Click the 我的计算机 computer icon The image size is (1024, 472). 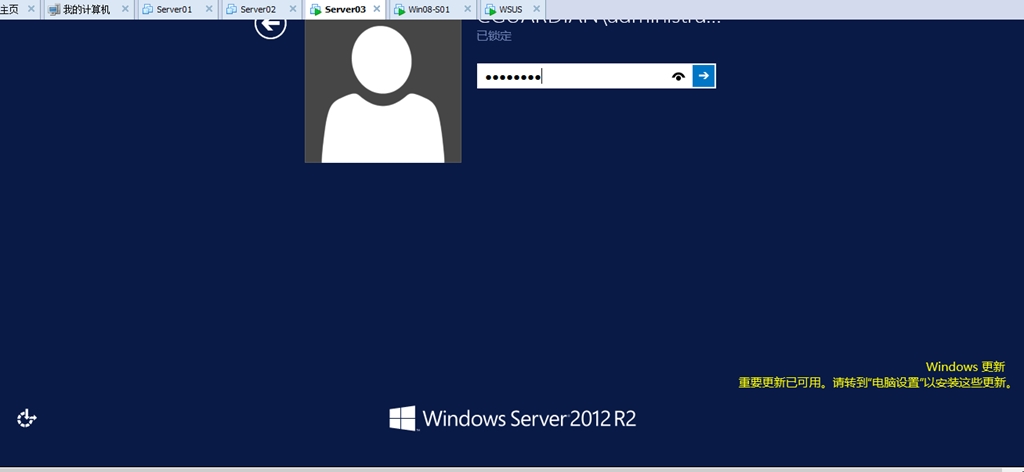(54, 10)
